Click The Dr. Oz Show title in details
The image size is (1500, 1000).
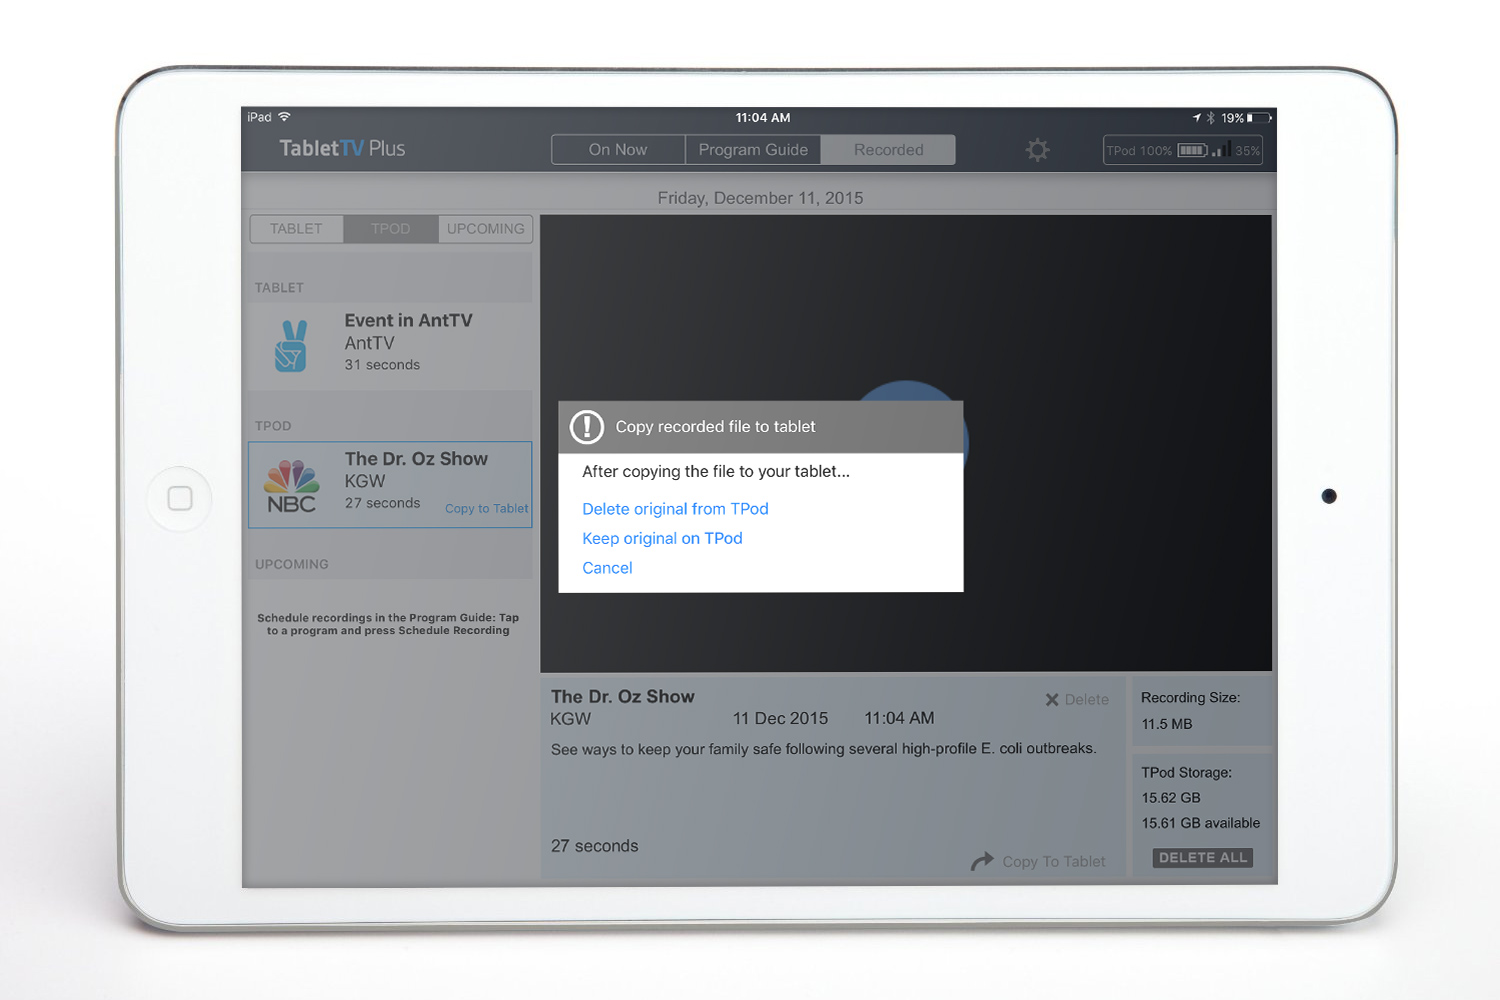(x=622, y=697)
